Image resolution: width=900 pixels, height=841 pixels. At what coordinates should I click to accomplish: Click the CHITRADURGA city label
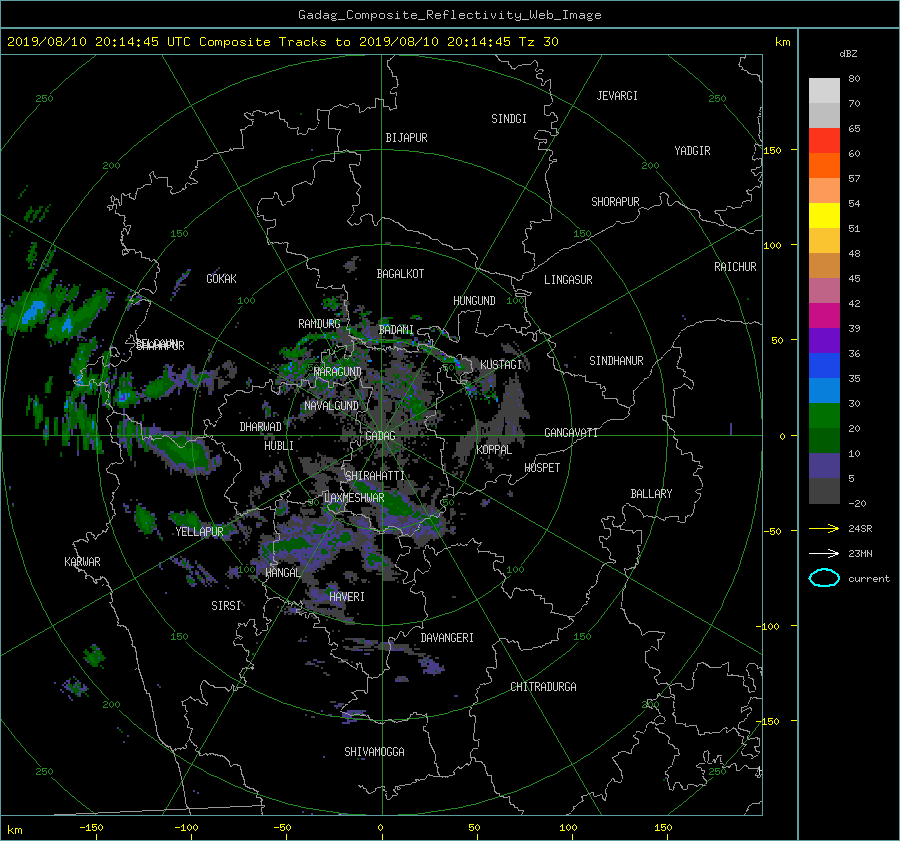(x=543, y=687)
